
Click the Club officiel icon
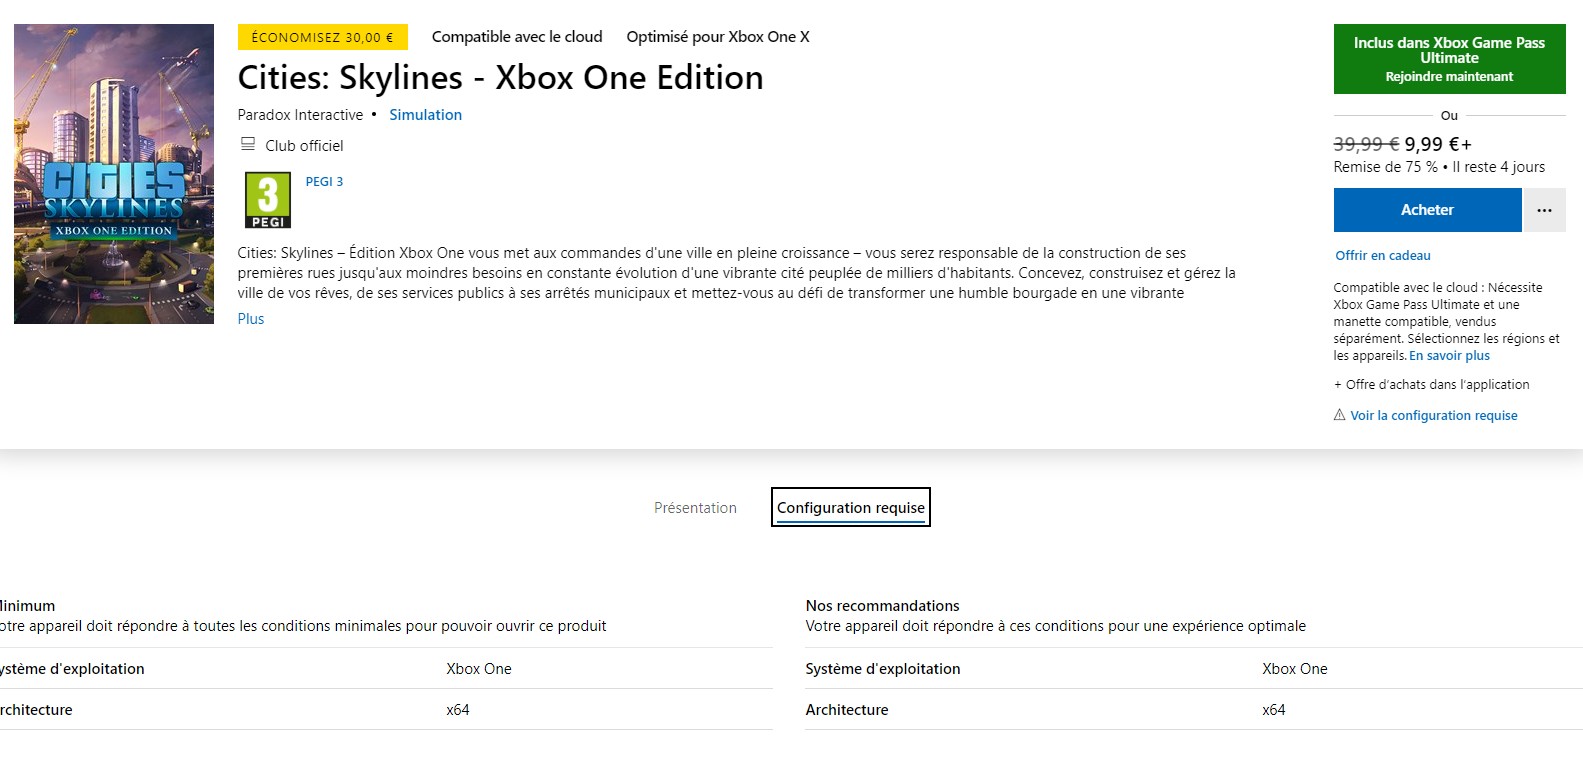click(x=248, y=145)
